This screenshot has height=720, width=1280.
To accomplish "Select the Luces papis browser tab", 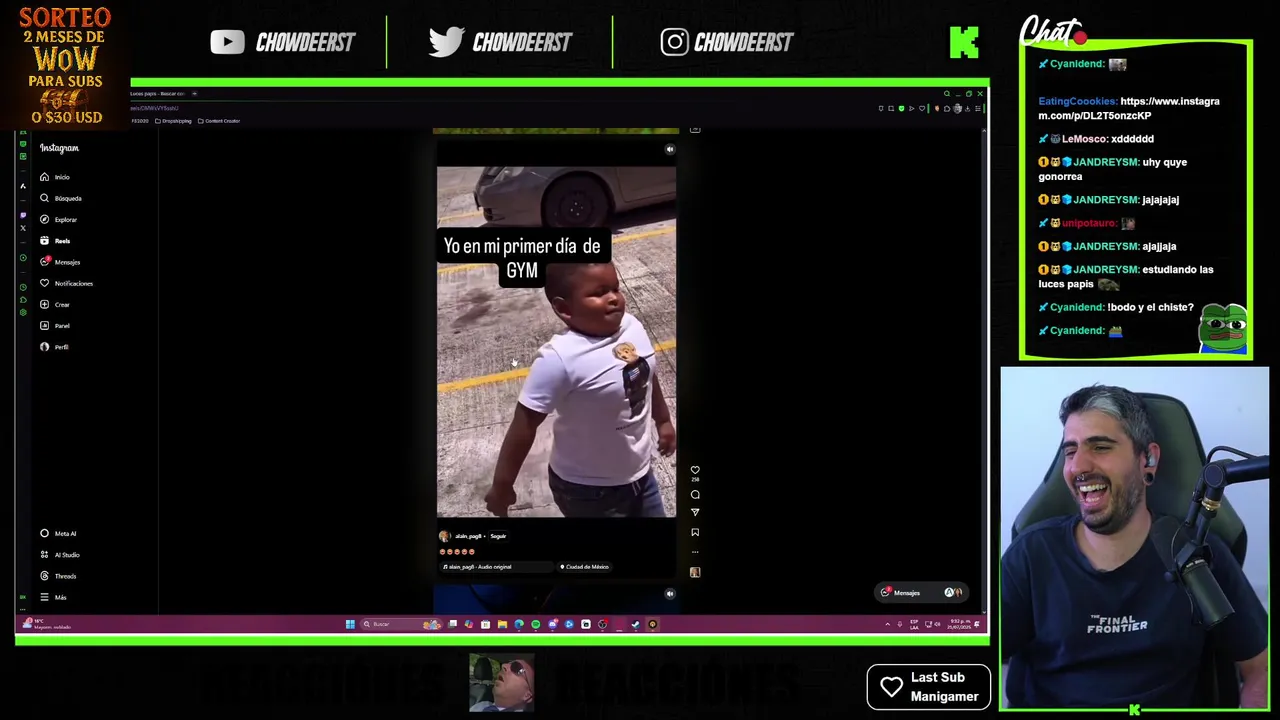I will pos(158,93).
